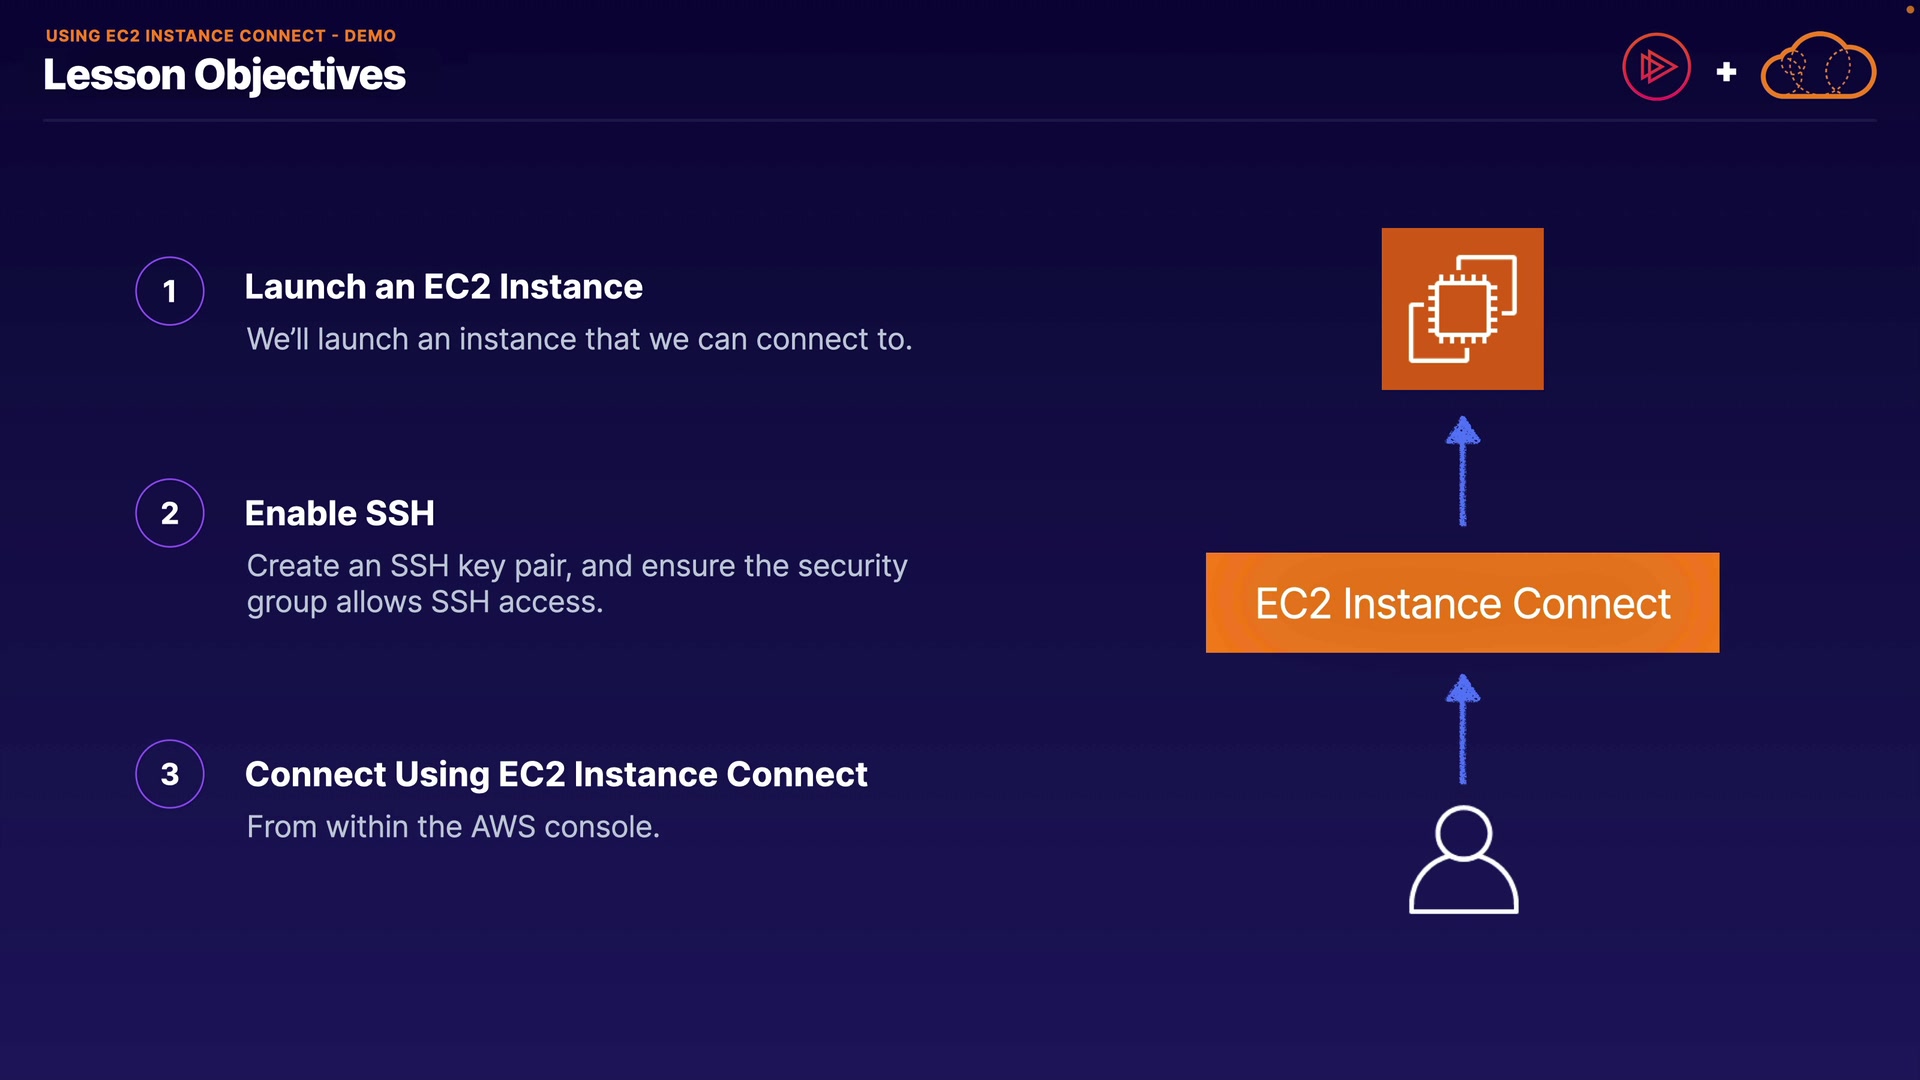Click 'From within the AWS console' text
The height and width of the screenshot is (1080, 1920).
[453, 827]
